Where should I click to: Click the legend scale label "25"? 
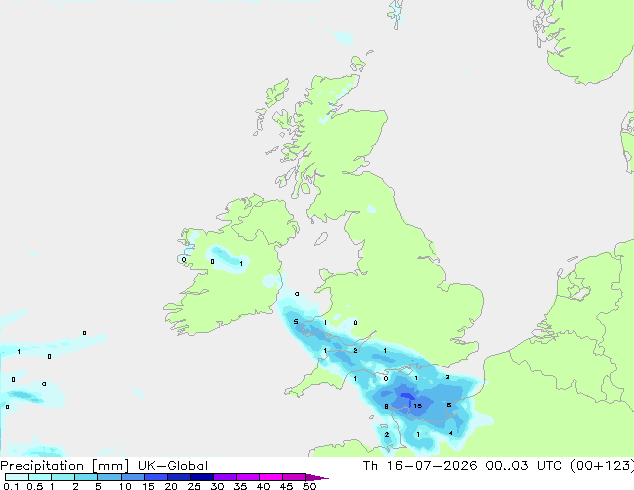coord(194,486)
